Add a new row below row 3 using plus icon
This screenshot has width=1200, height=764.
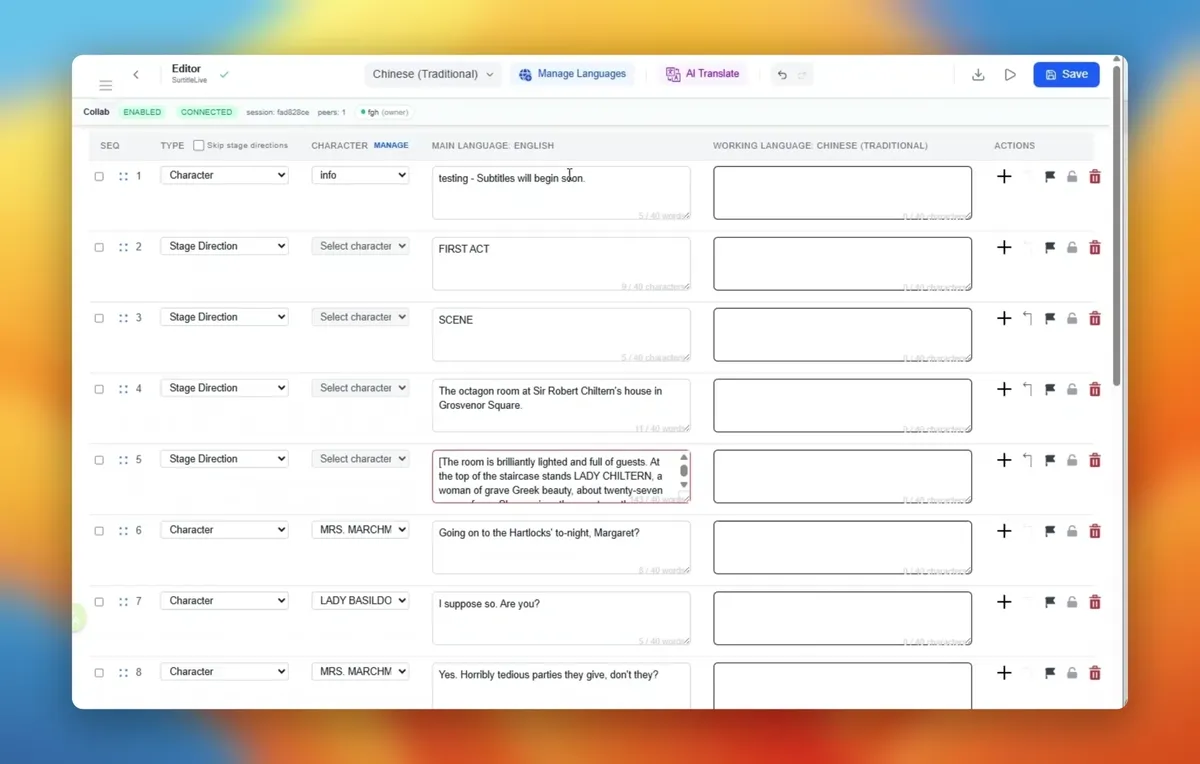1004,318
